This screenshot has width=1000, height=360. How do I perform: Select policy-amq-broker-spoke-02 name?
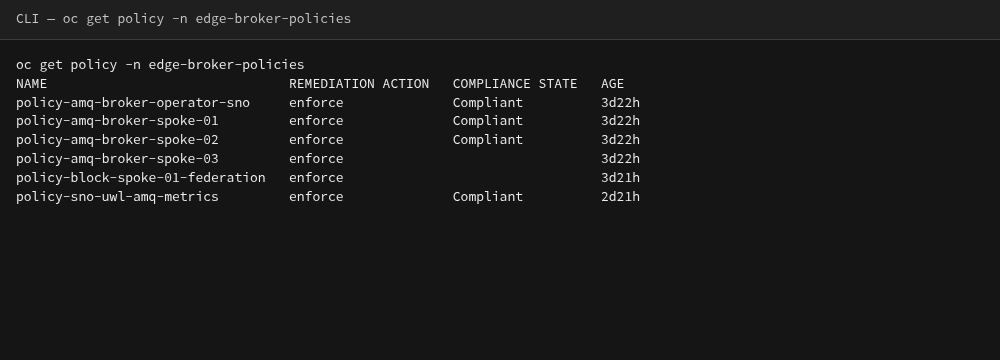[117, 140]
